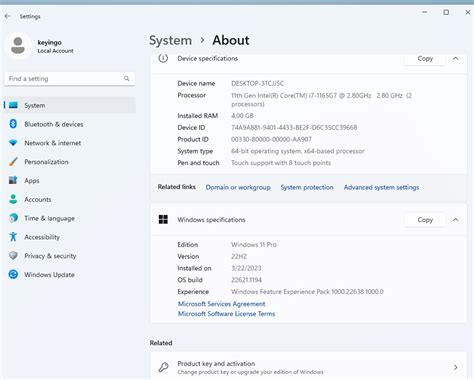Click the Installed RAM value 4.00 GB
The image size is (474, 380).
click(x=242, y=116)
